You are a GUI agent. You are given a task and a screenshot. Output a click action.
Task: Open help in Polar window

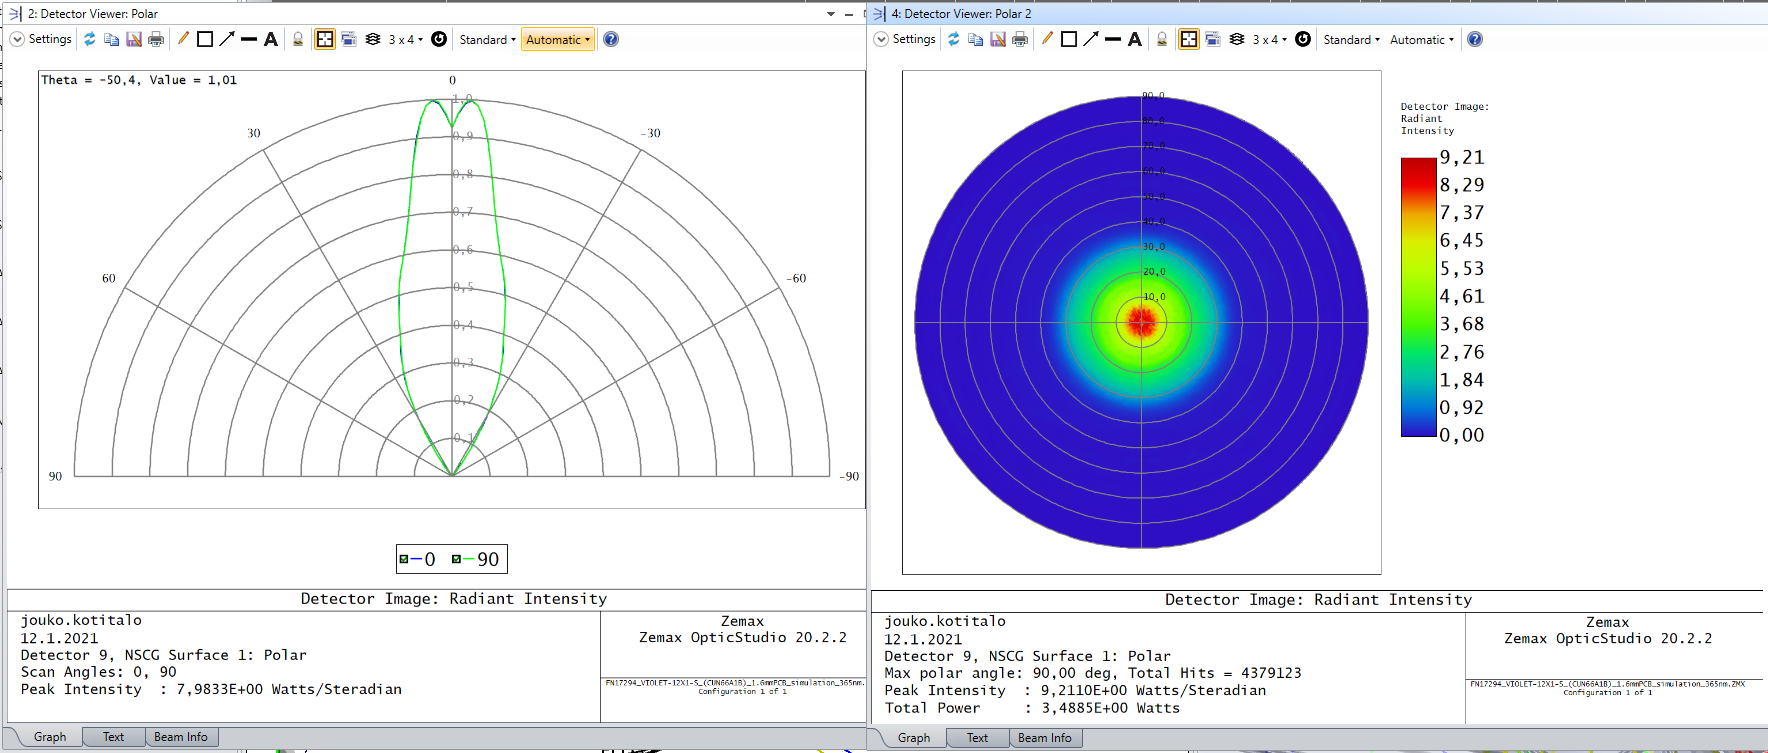(x=611, y=39)
